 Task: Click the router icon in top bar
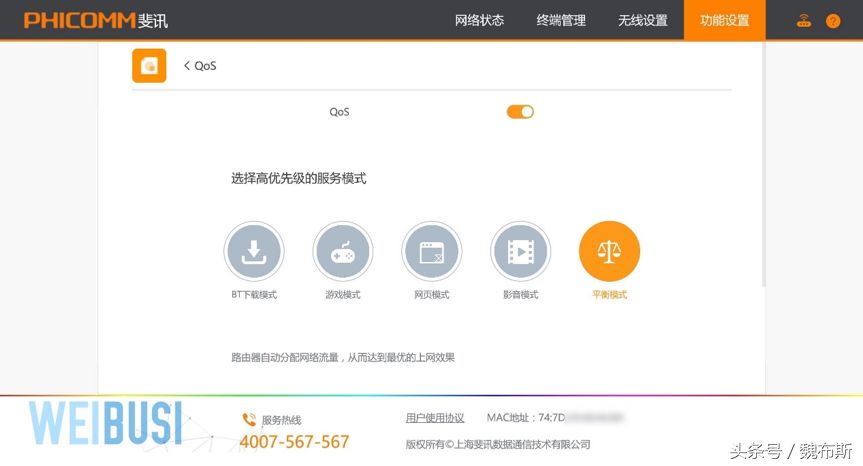[804, 21]
